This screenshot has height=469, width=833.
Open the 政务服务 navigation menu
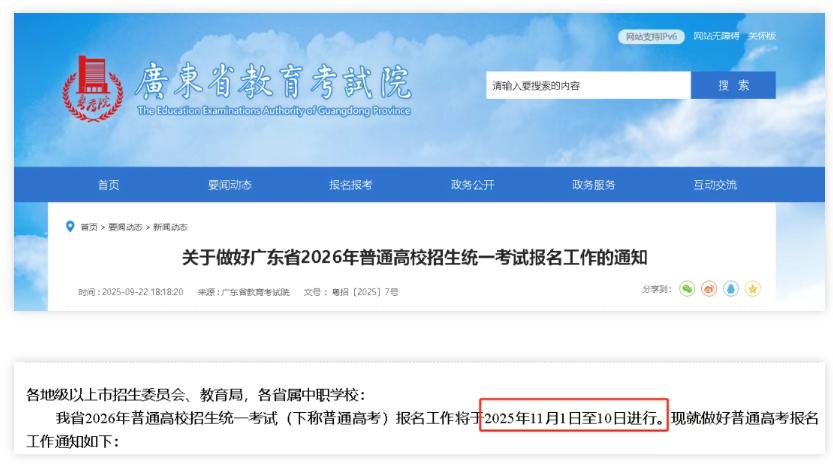point(593,185)
